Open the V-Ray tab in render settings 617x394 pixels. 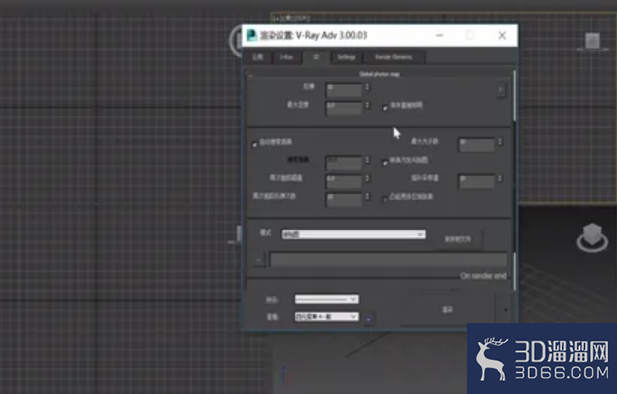(x=286, y=57)
